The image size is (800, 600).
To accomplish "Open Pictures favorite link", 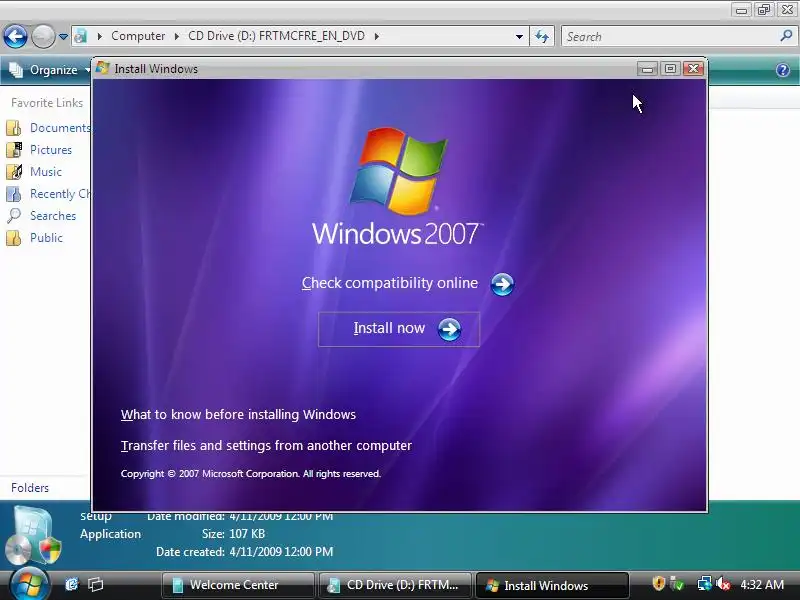I will [51, 149].
